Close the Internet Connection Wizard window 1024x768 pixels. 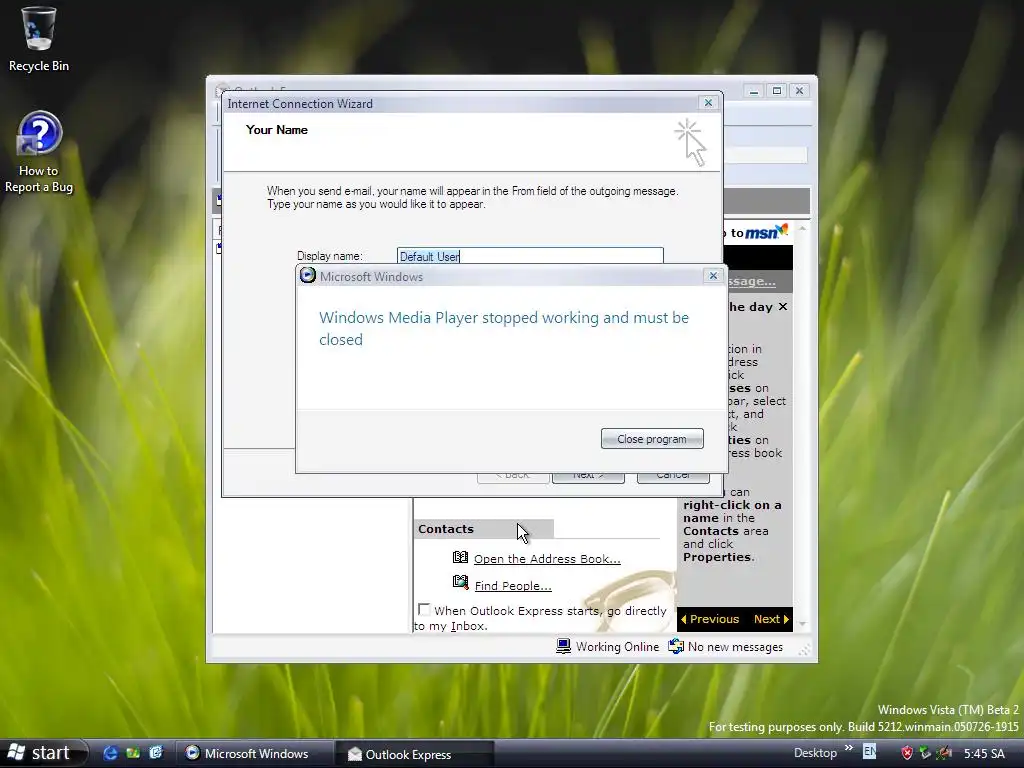708,103
